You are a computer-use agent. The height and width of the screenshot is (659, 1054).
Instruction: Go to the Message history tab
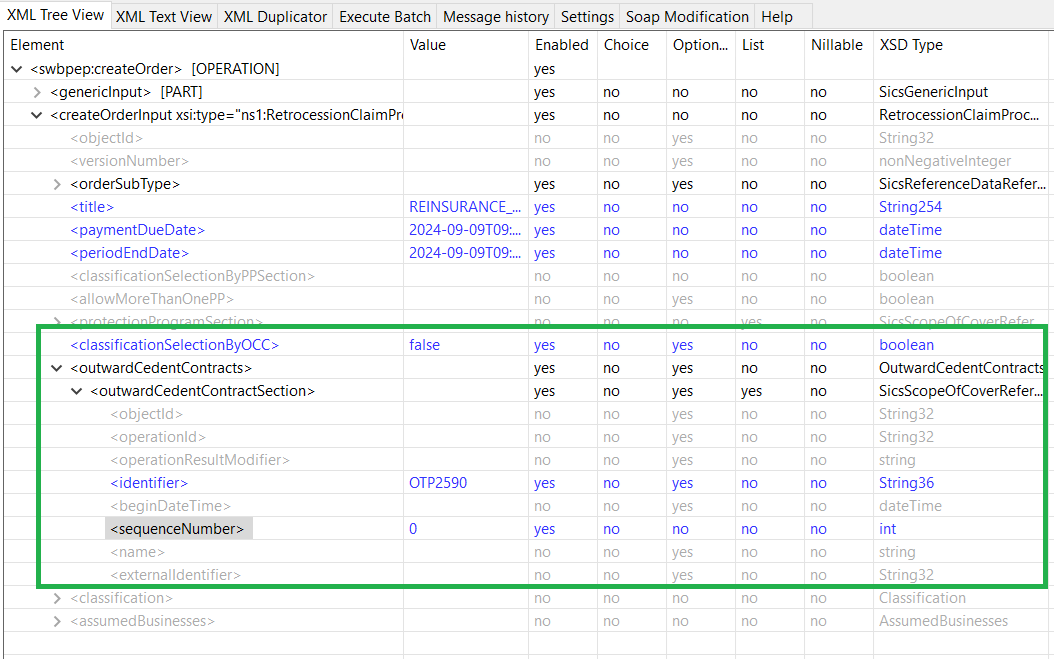[x=496, y=16]
